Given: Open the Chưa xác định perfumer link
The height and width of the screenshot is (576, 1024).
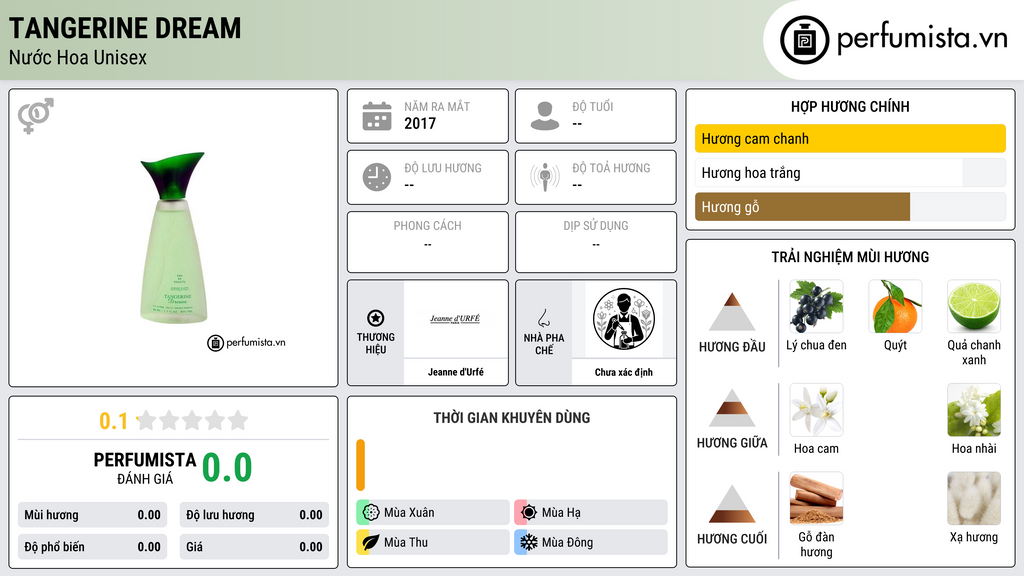Looking at the screenshot, I should (624, 372).
